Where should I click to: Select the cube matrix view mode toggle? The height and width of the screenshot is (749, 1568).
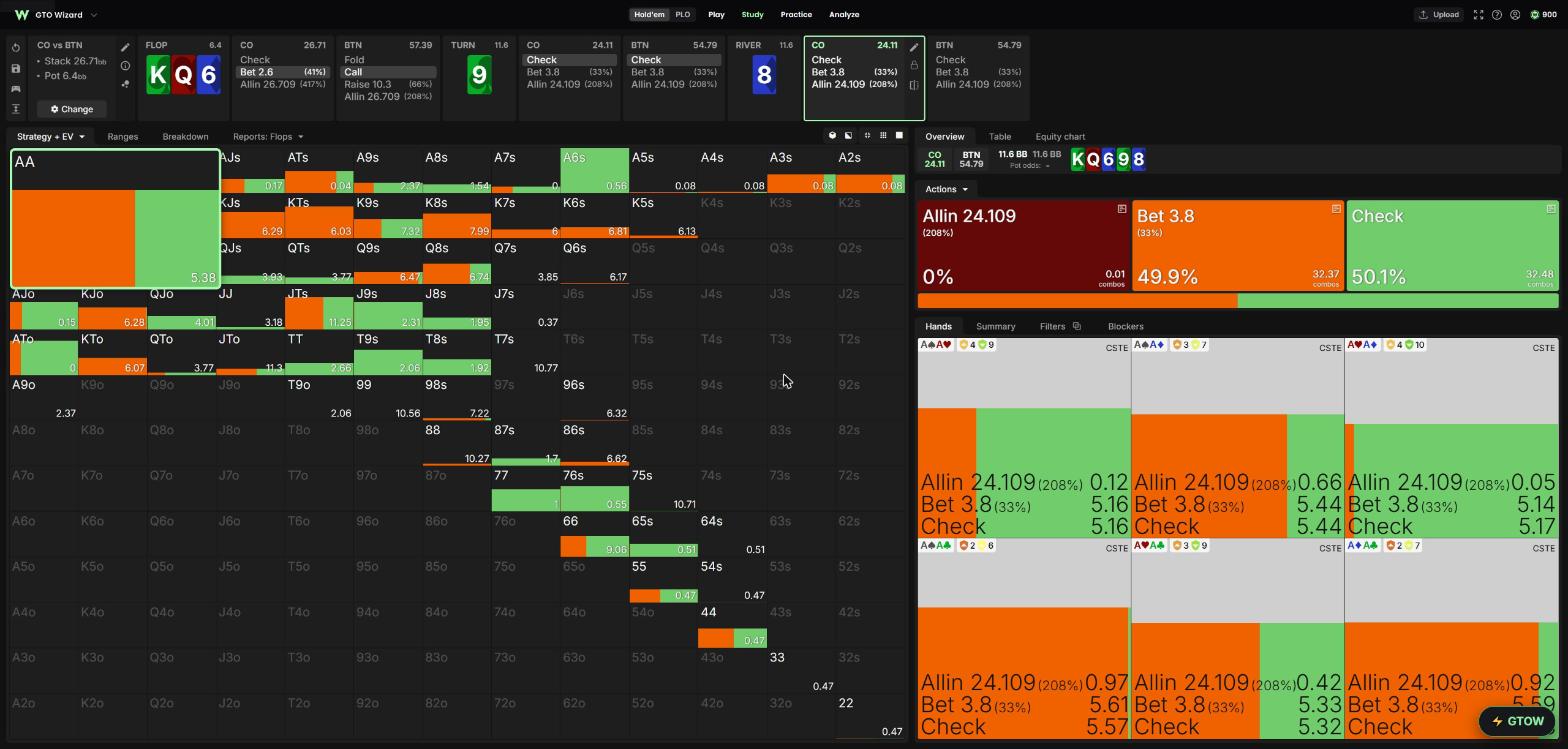pyautogui.click(x=832, y=135)
